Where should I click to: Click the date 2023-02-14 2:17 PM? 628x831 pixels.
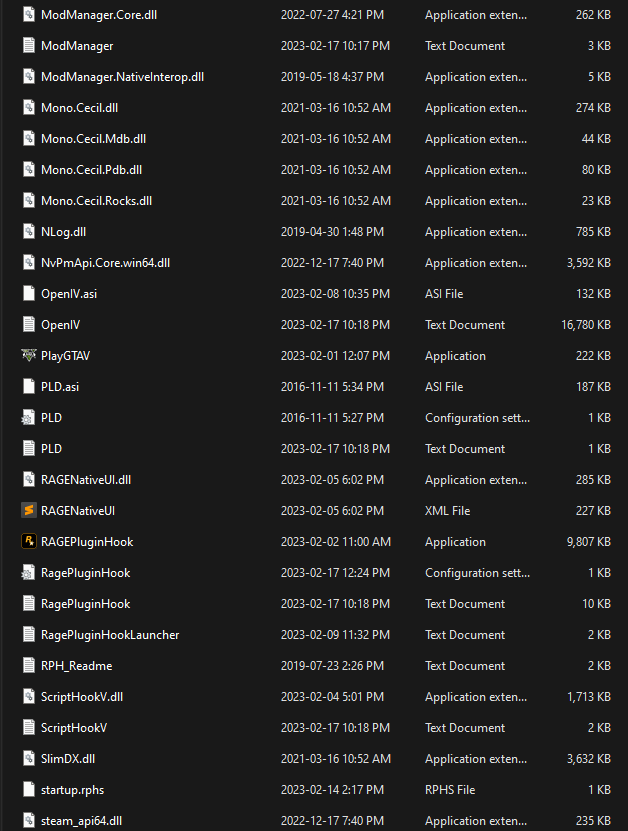[332, 790]
